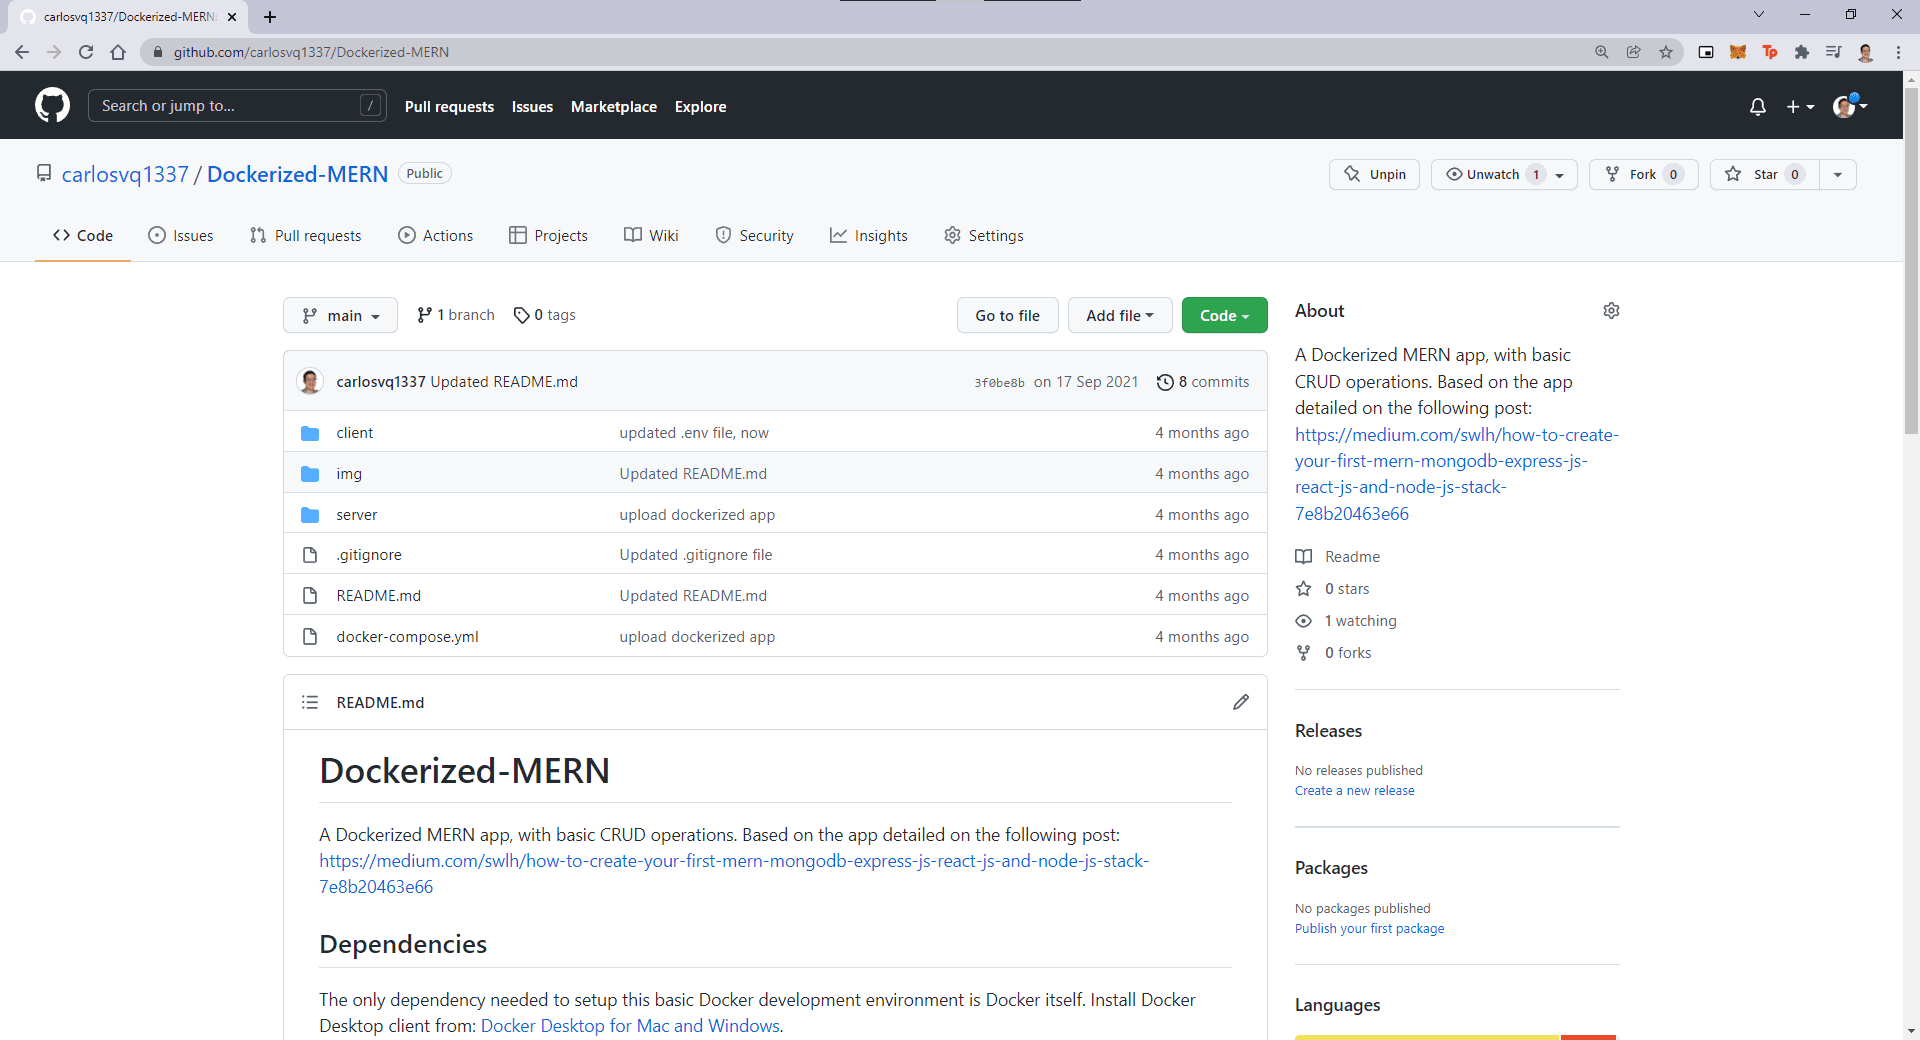Image resolution: width=1920 pixels, height=1040 pixels.
Task: Open the 1 branch link
Action: (x=456, y=315)
